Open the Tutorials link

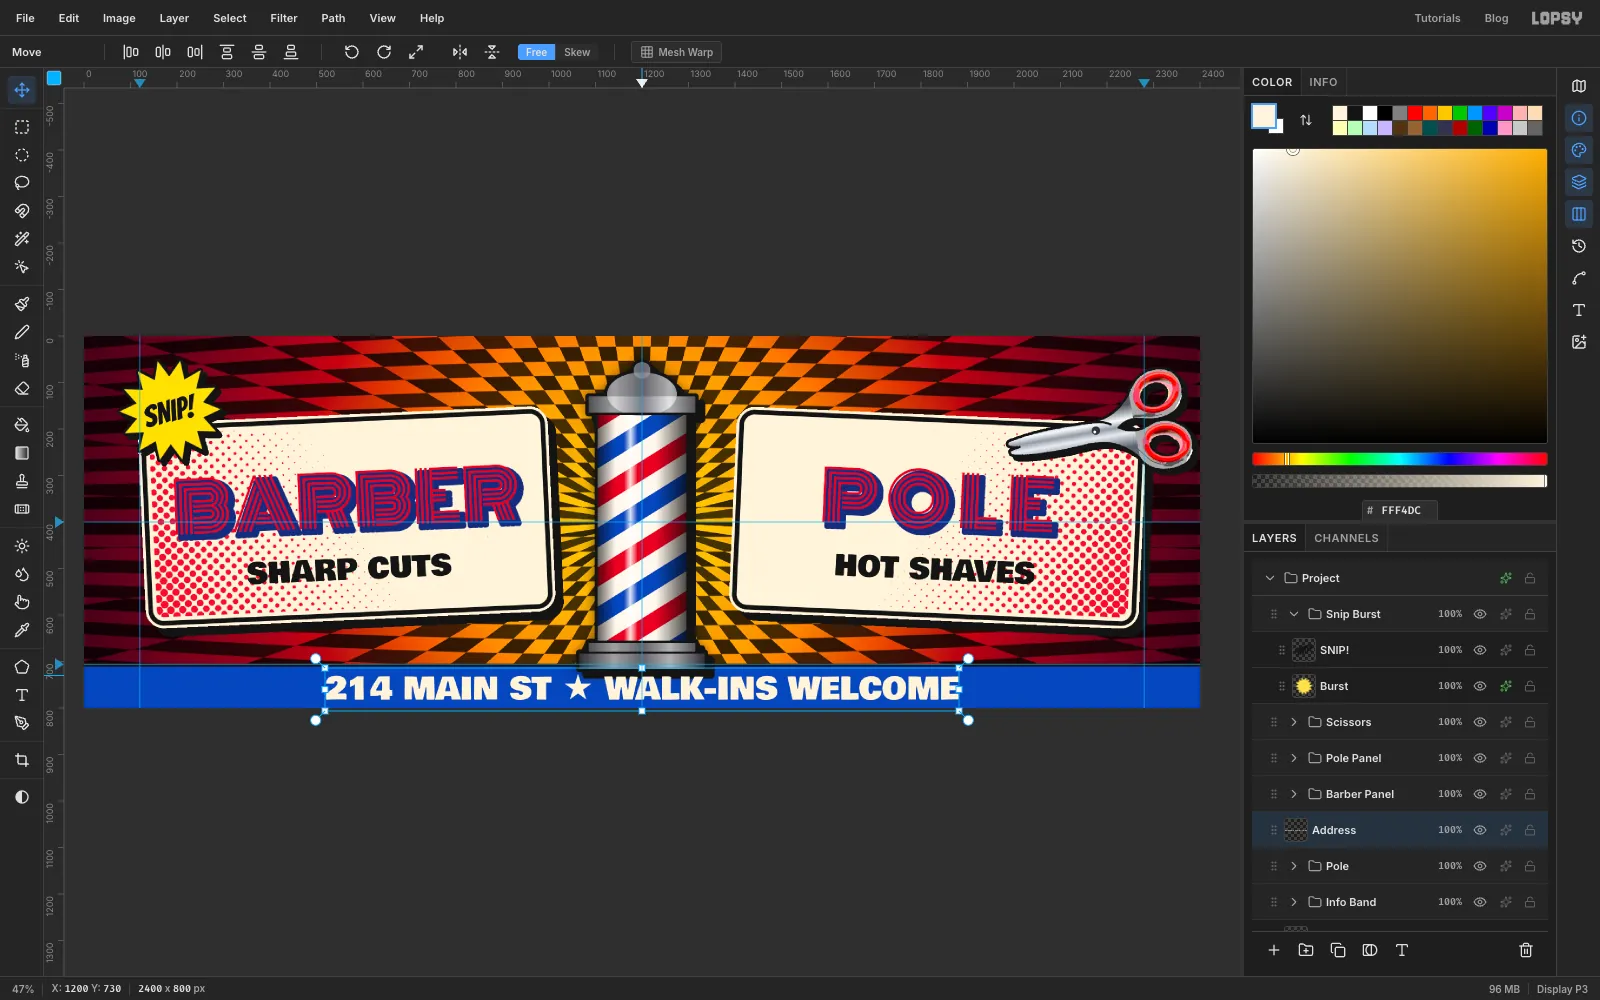(x=1437, y=18)
